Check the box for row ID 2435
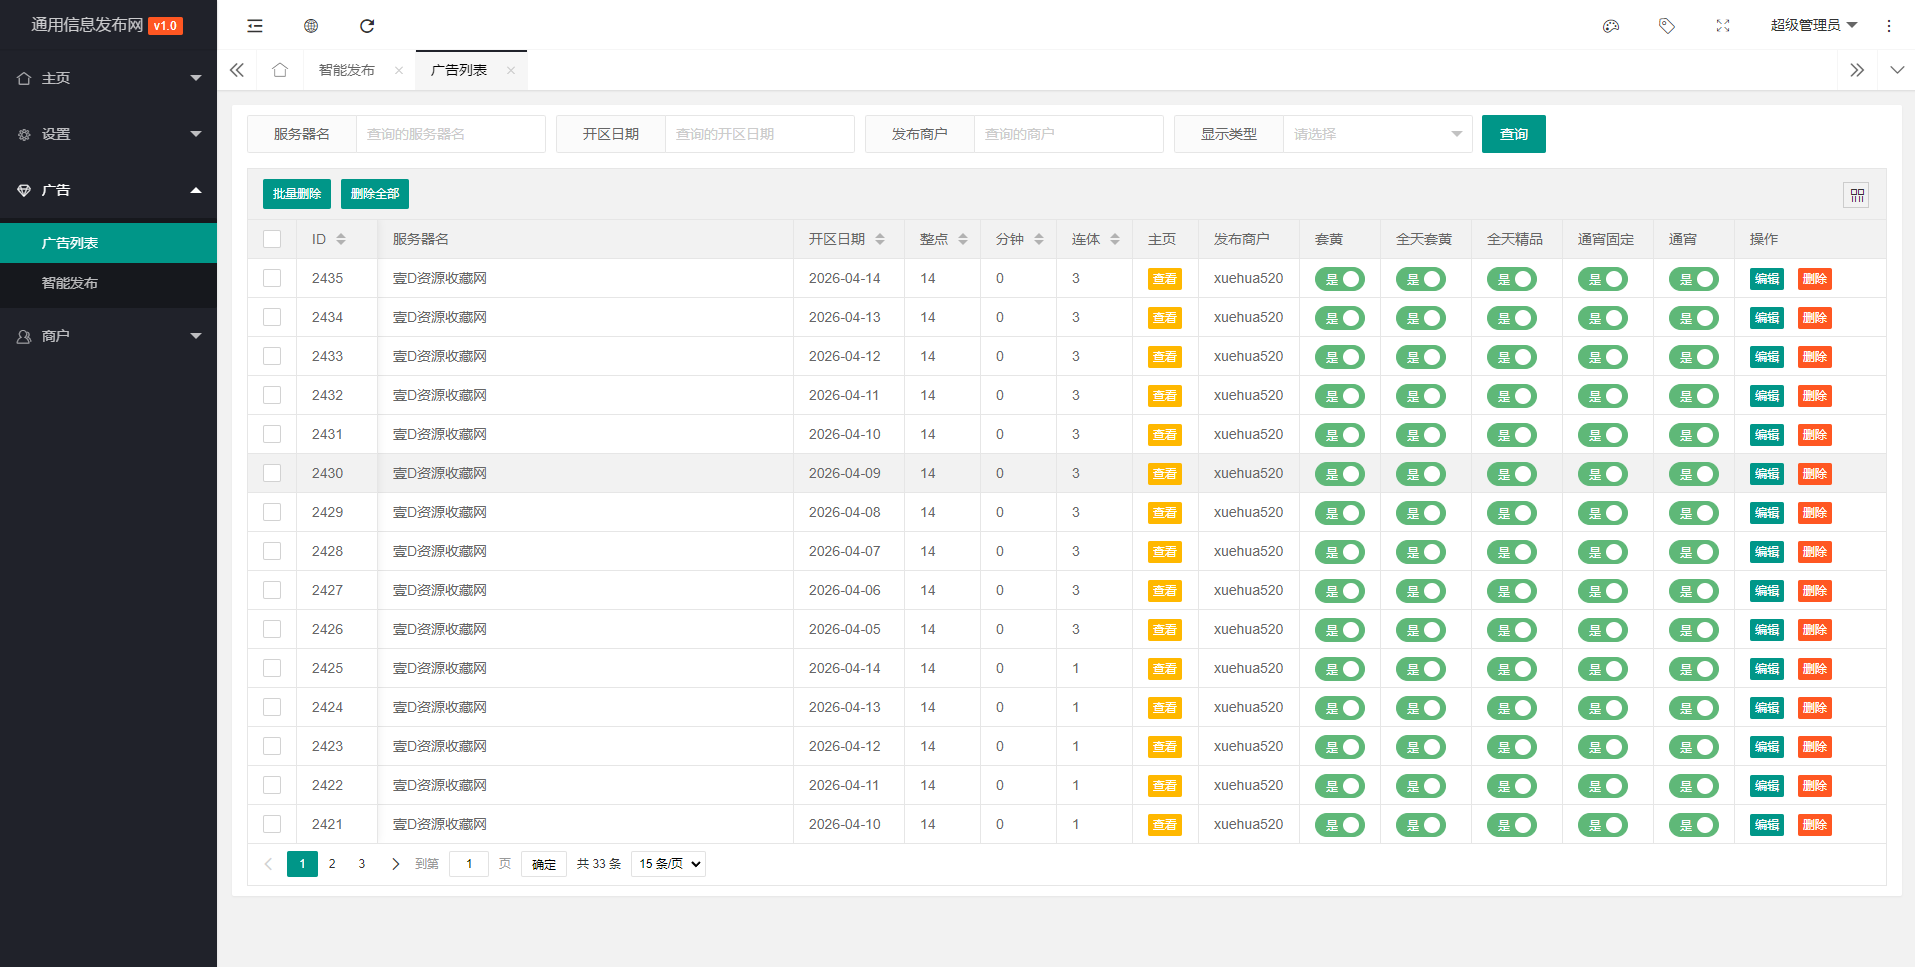The width and height of the screenshot is (1915, 967). point(272,278)
